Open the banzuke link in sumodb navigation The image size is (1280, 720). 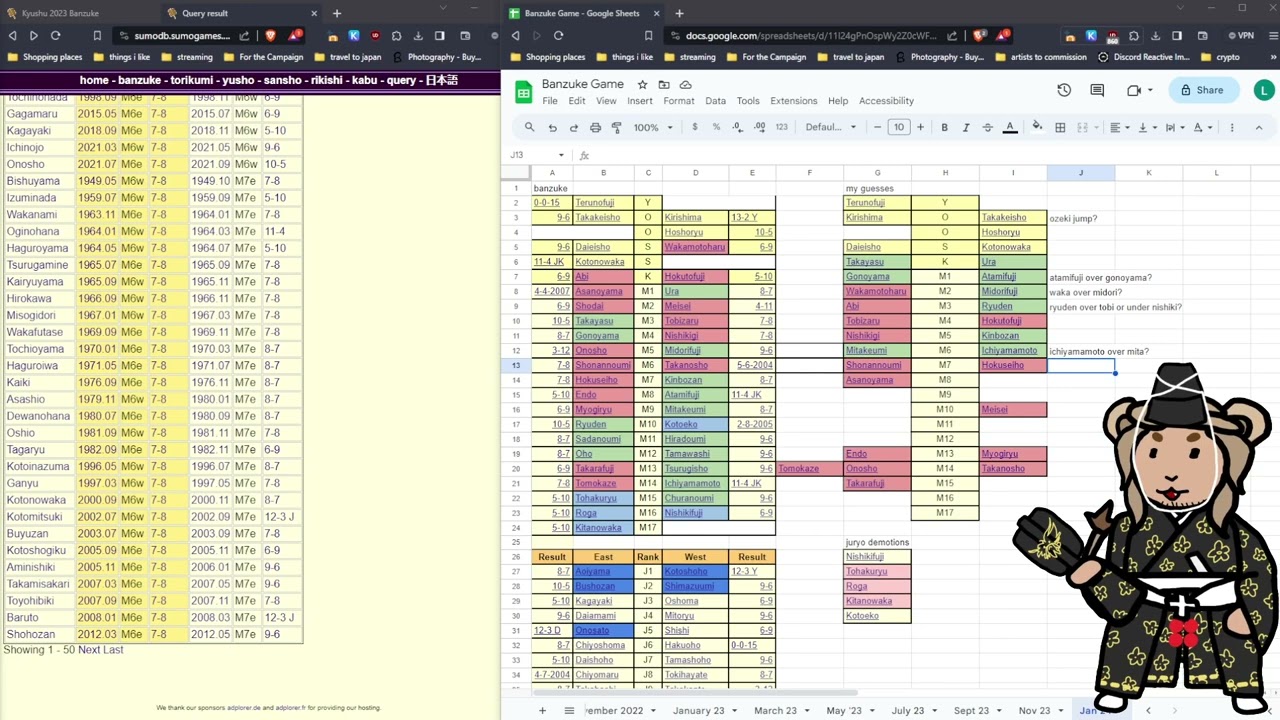pos(140,80)
